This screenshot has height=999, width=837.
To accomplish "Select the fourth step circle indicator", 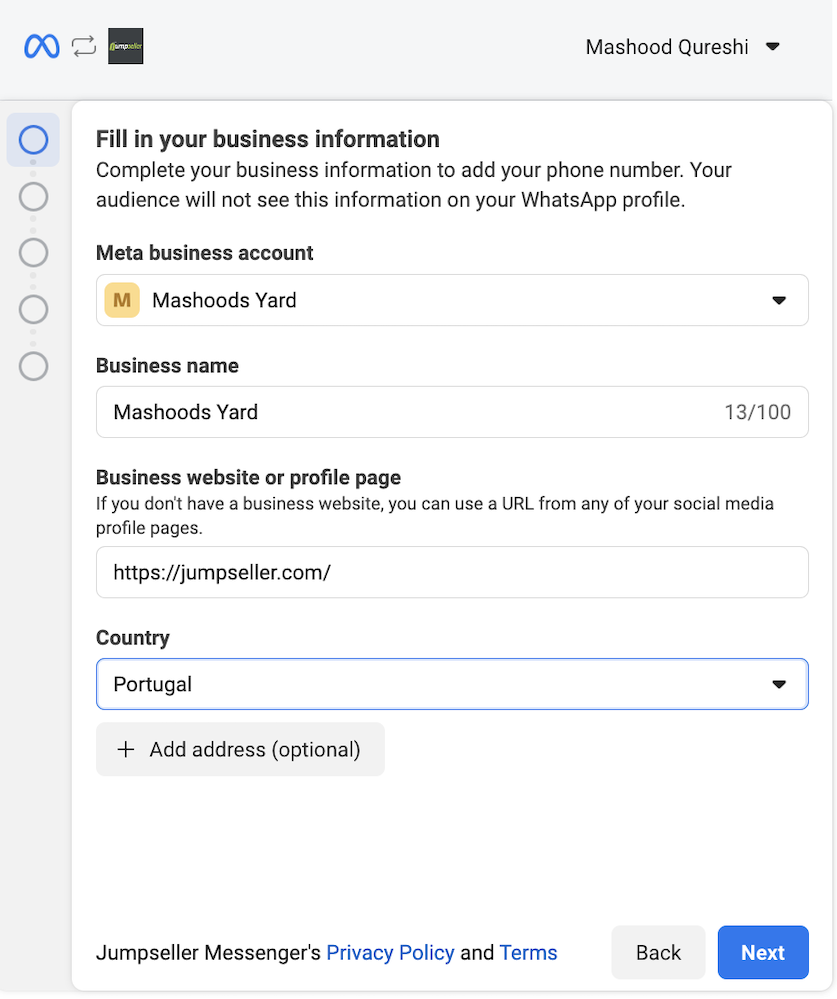I will tap(33, 310).
